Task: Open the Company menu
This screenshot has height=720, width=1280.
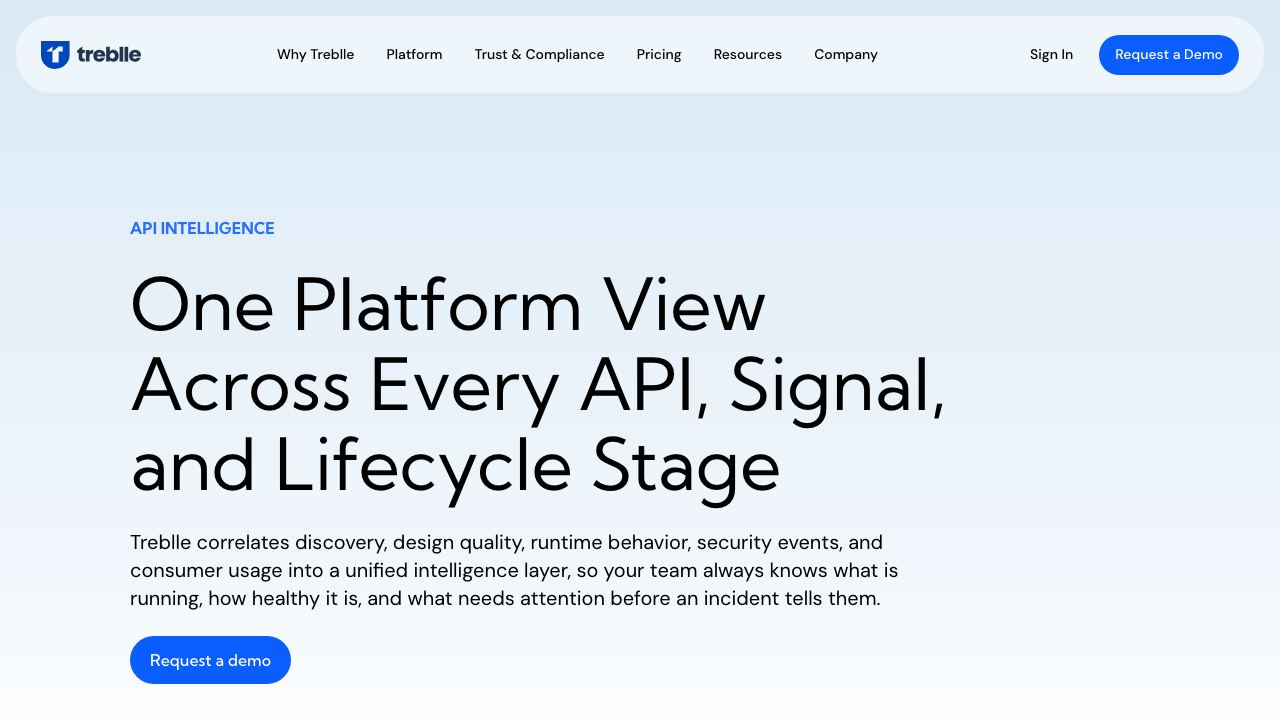Action: point(845,55)
